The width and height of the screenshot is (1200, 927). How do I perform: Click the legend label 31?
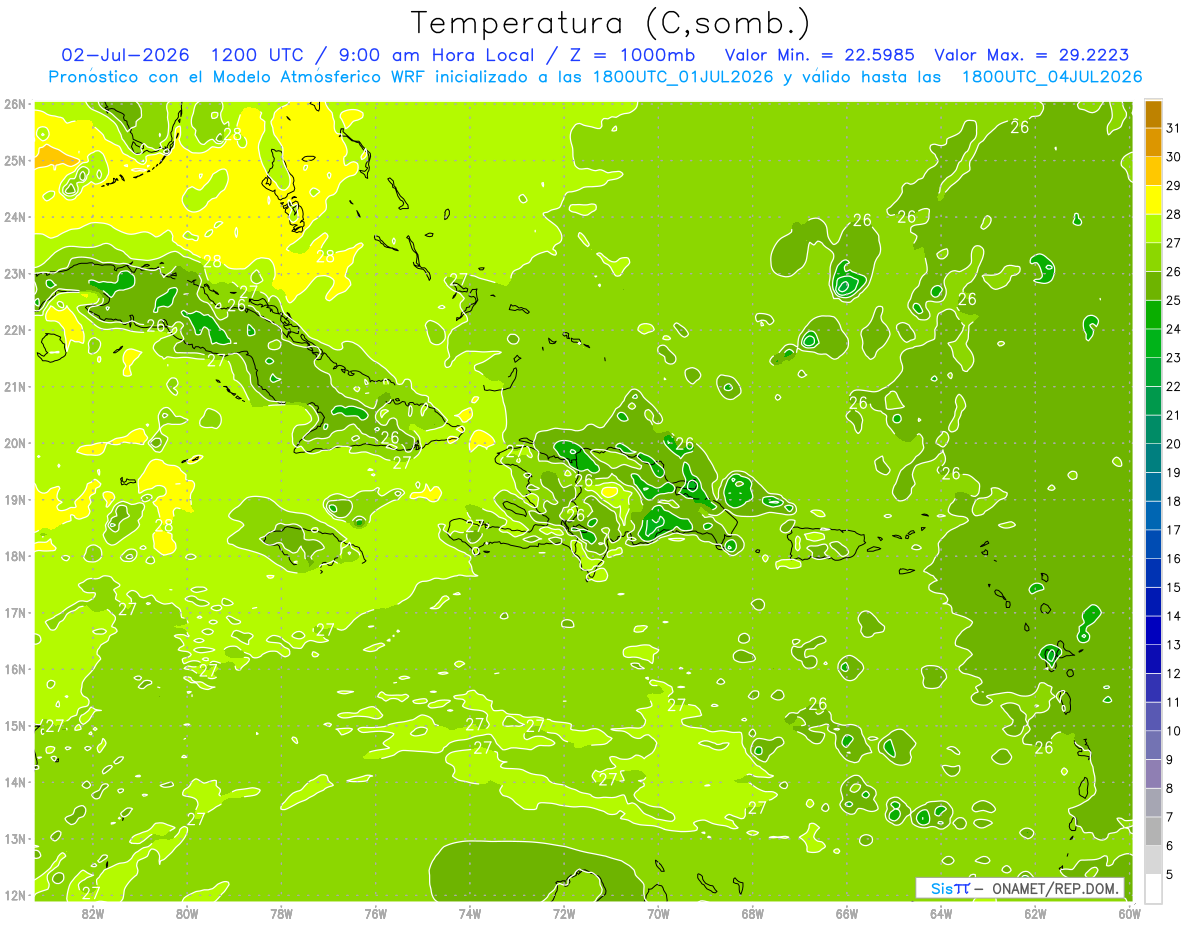1173,128
